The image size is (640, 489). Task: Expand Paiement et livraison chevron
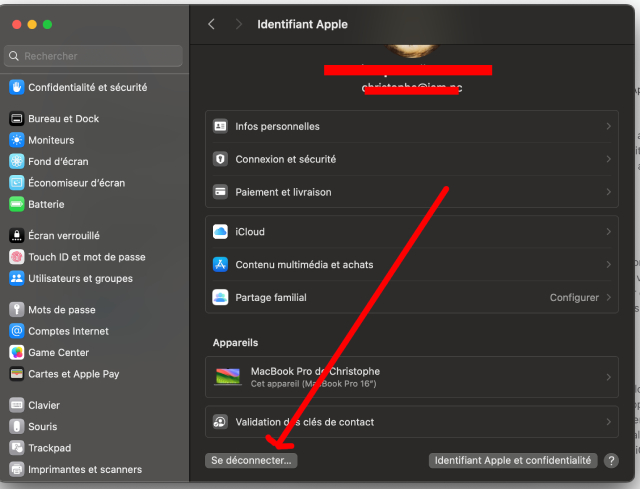609,191
